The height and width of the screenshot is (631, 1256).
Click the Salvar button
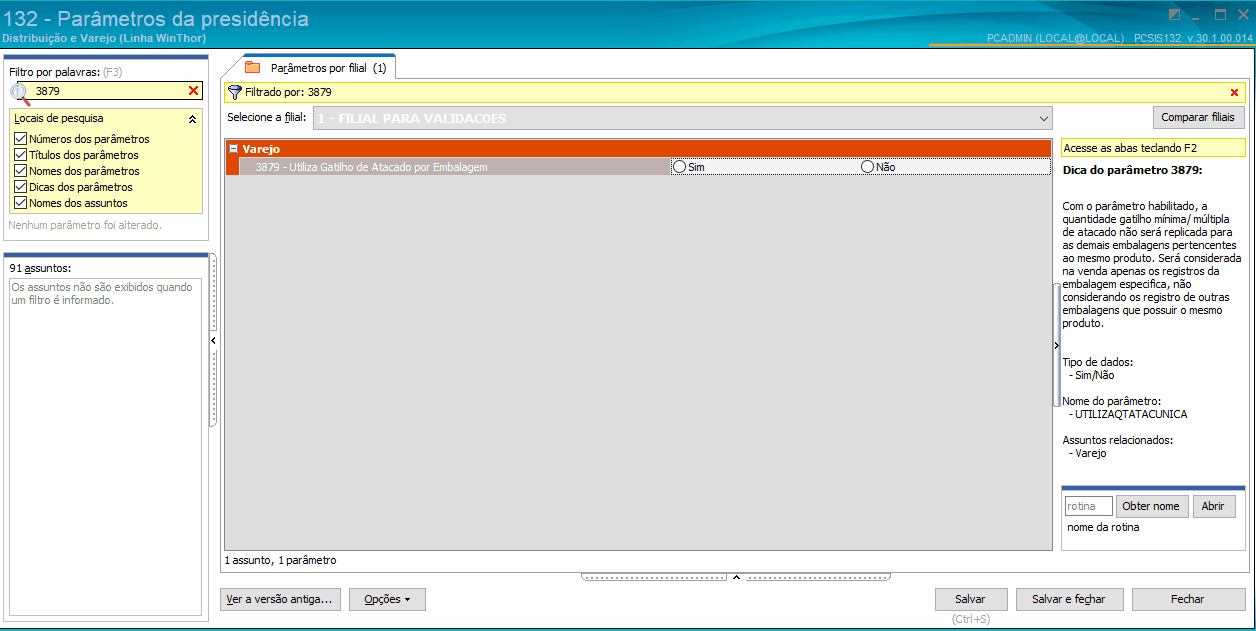click(970, 599)
